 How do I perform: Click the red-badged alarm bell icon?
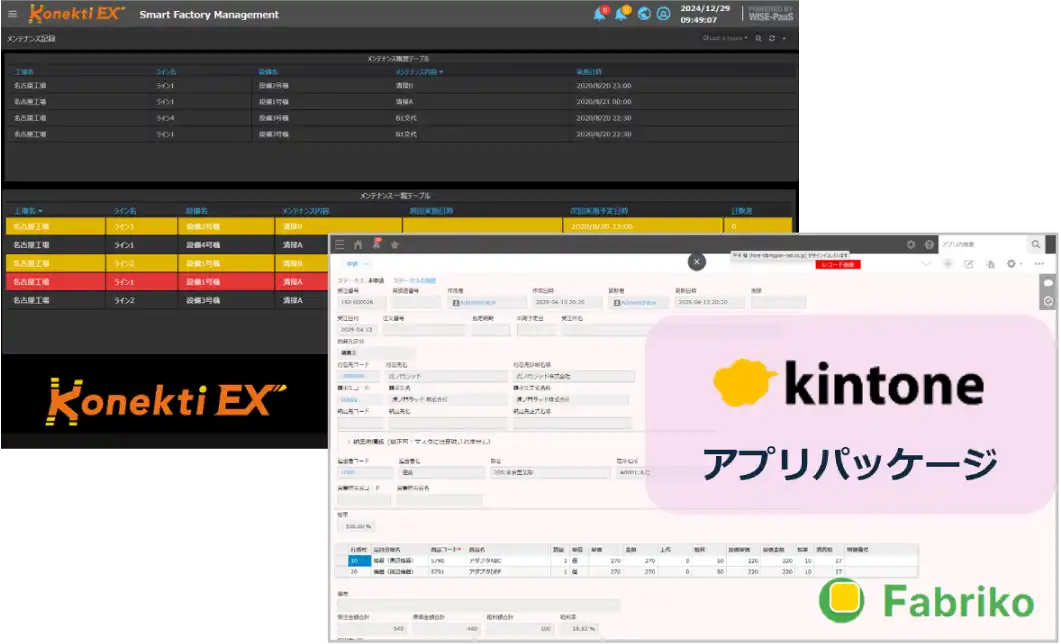pyautogui.click(x=600, y=14)
